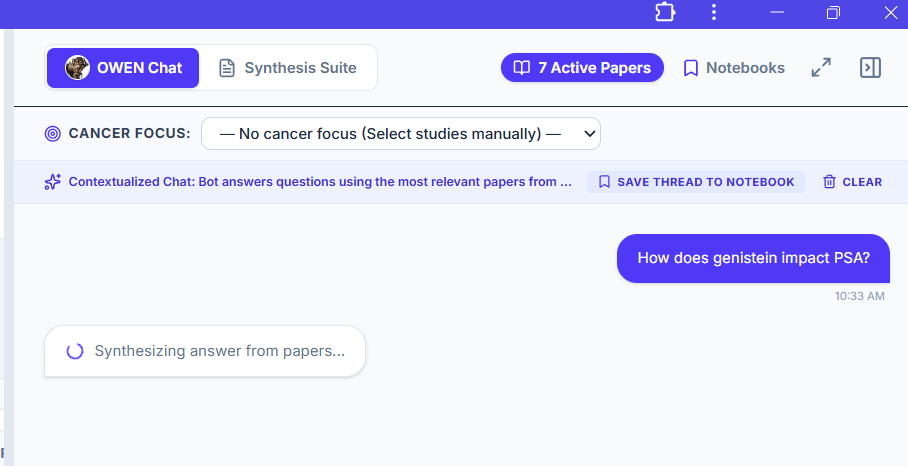Viewport: 908px width, 466px height.
Task: Click the OWEN avatar image
Action: [x=78, y=68]
